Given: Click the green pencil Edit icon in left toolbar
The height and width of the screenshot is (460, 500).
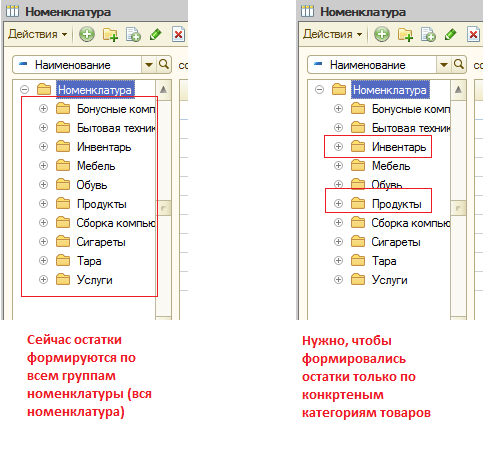Looking at the screenshot, I should coord(156,34).
